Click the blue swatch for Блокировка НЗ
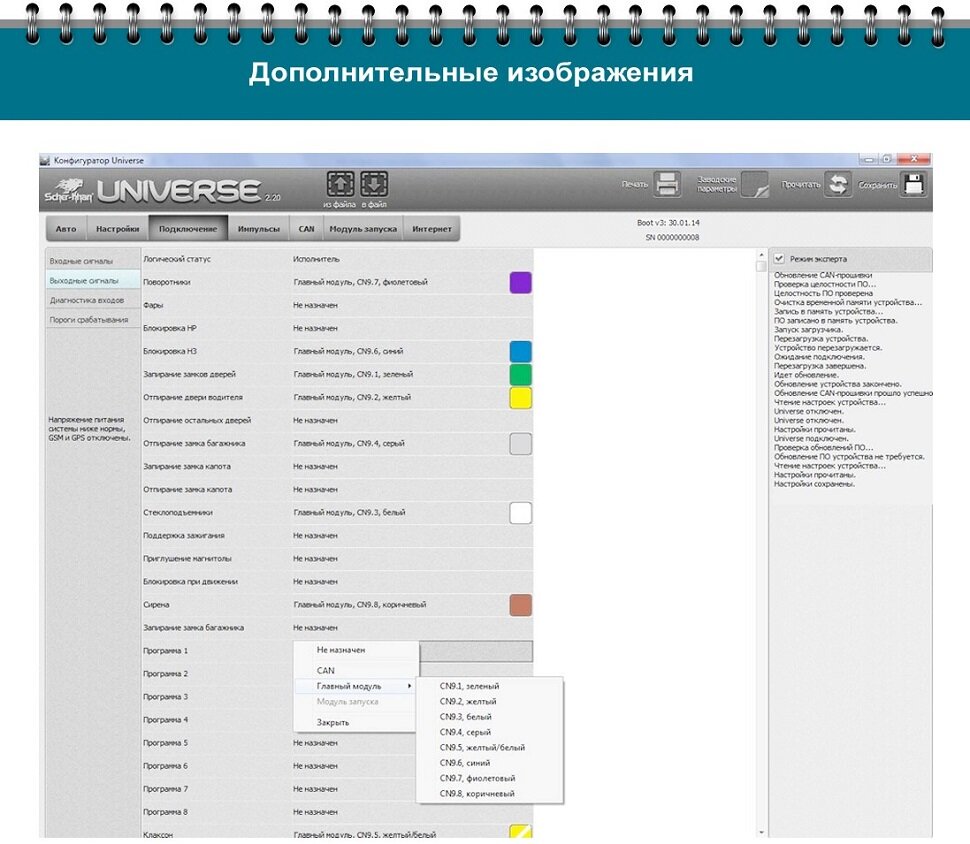Screen dimensions: 970x844 click(520, 351)
